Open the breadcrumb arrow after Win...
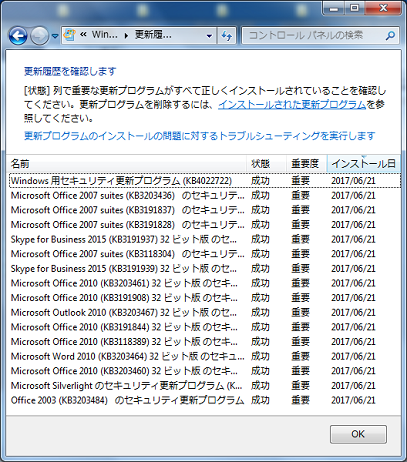Screen dimensions: 407x462 tap(126, 35)
